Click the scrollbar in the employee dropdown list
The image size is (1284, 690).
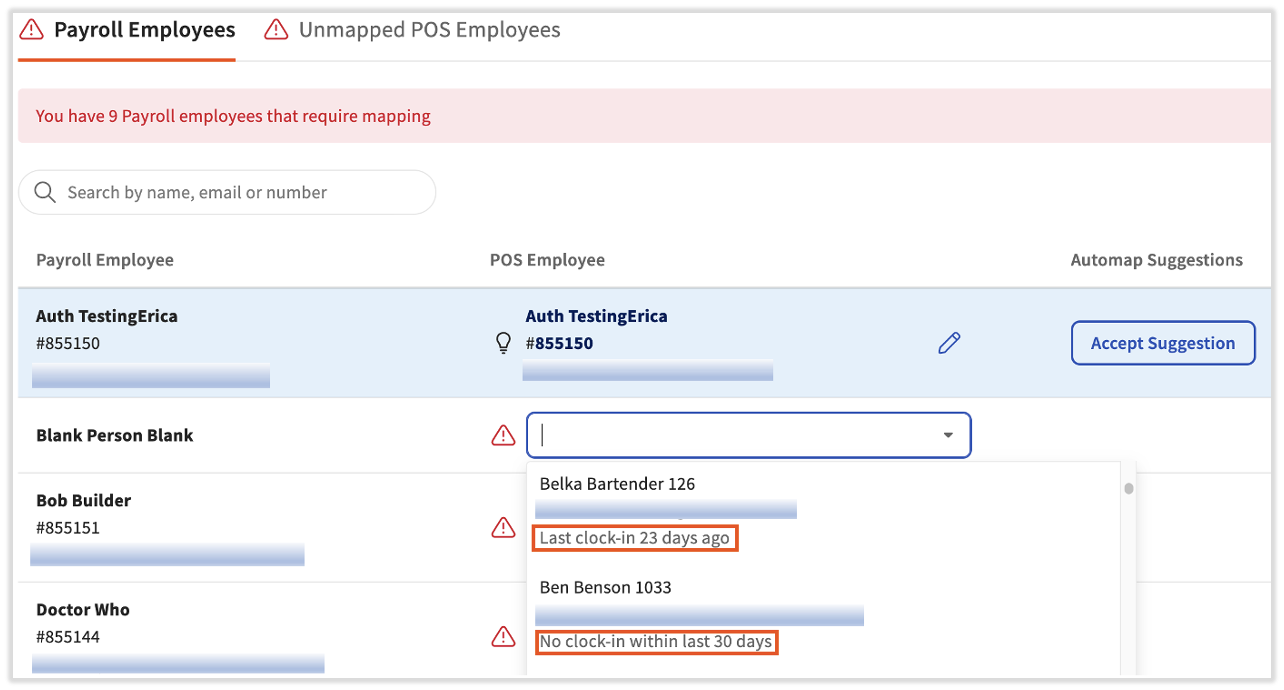pos(1127,488)
